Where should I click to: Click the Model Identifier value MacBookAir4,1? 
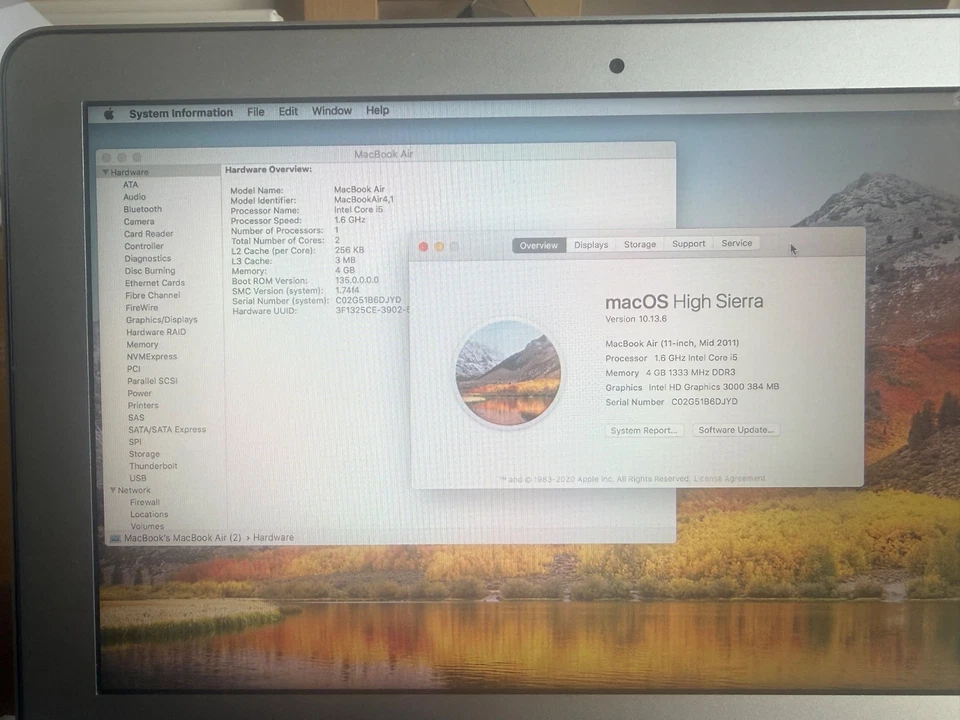coord(364,200)
